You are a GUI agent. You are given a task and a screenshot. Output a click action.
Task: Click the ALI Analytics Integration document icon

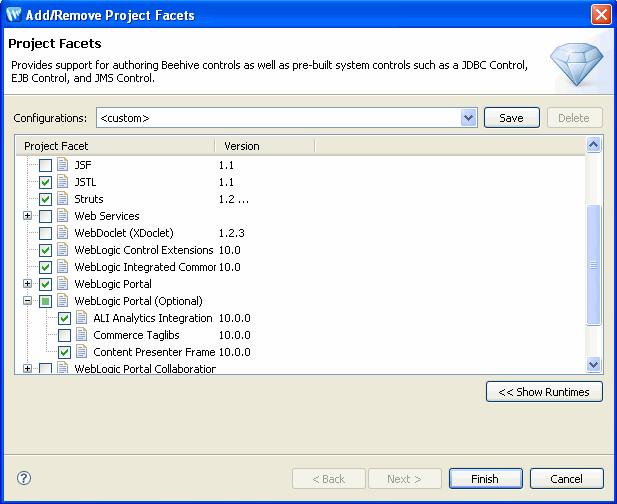click(81, 317)
